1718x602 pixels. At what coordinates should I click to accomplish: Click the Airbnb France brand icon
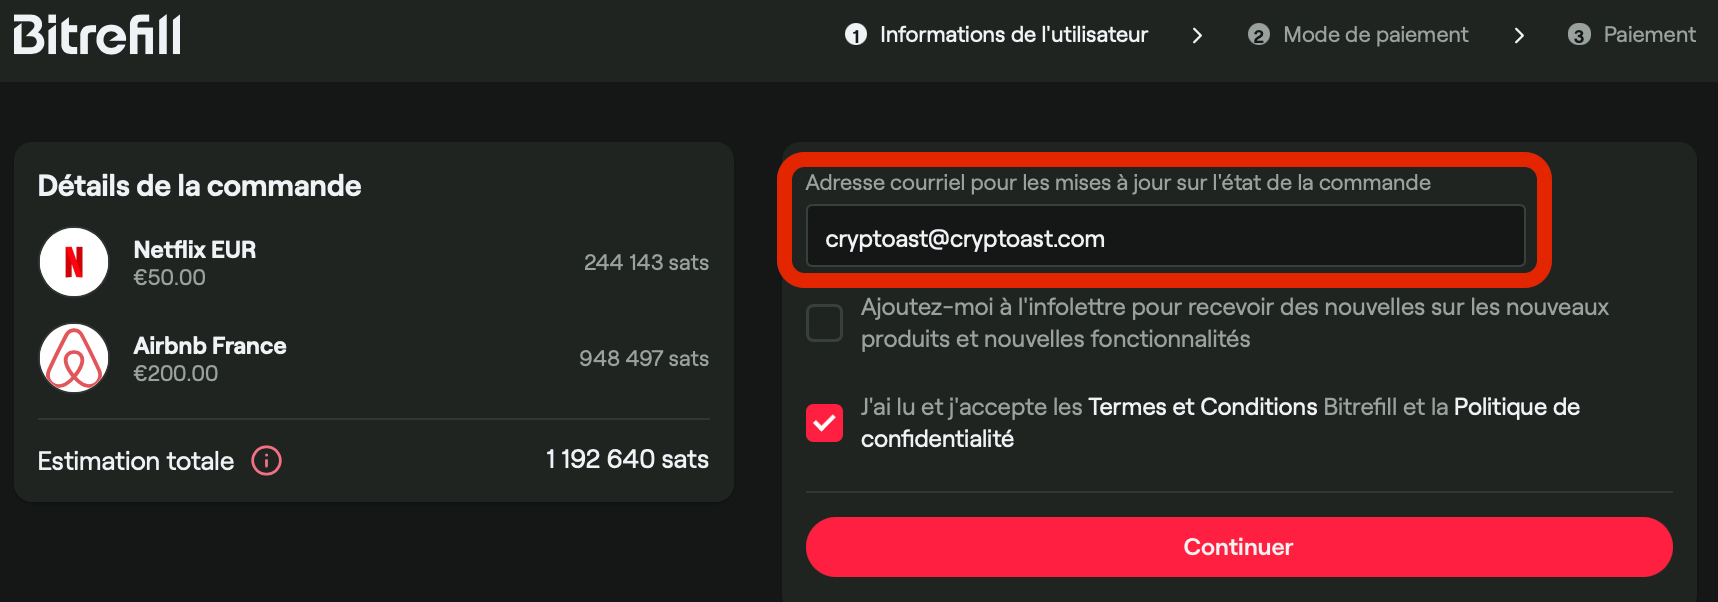(x=73, y=357)
